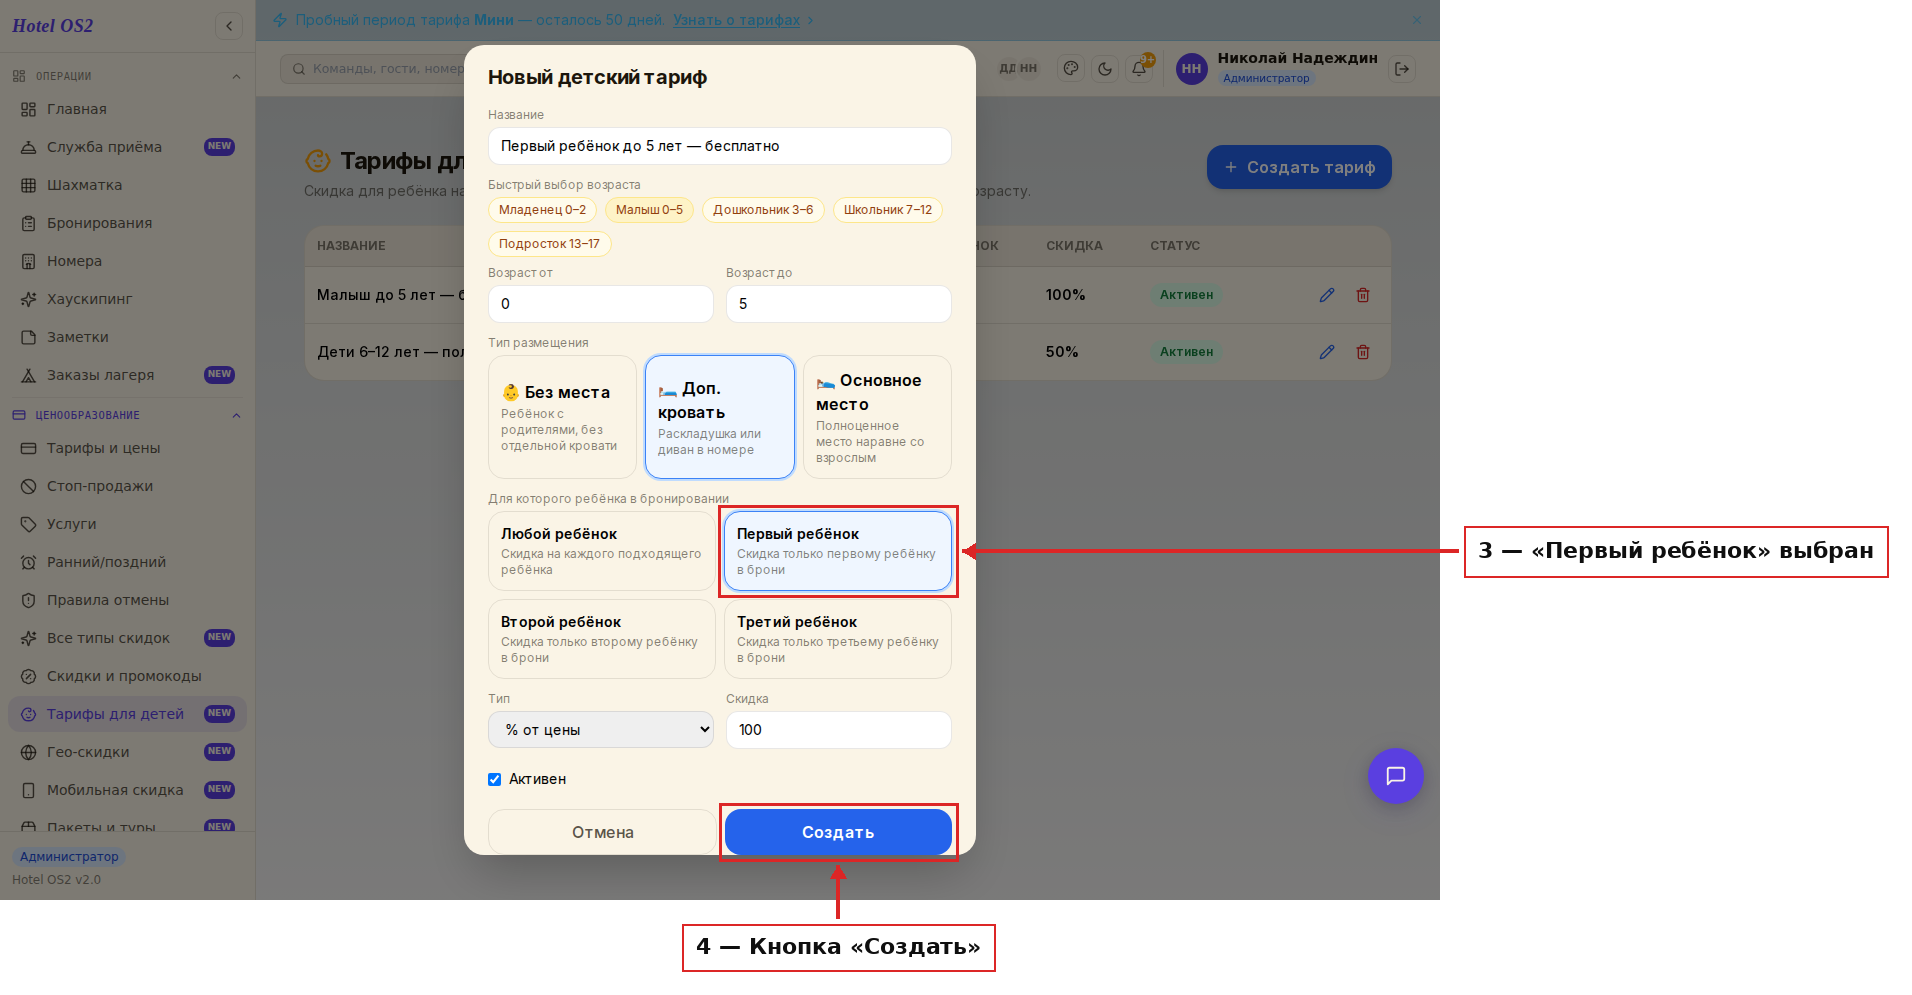Open the theme palette icon
This screenshot has height=995, width=1912.
pos(1071,69)
